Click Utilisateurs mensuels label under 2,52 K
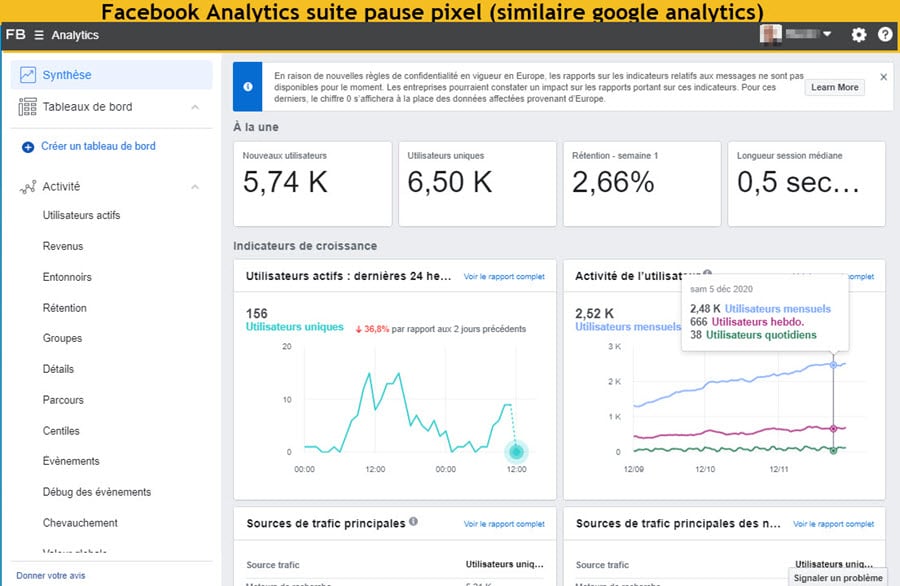Viewport: 900px width, 586px height. [x=628, y=327]
